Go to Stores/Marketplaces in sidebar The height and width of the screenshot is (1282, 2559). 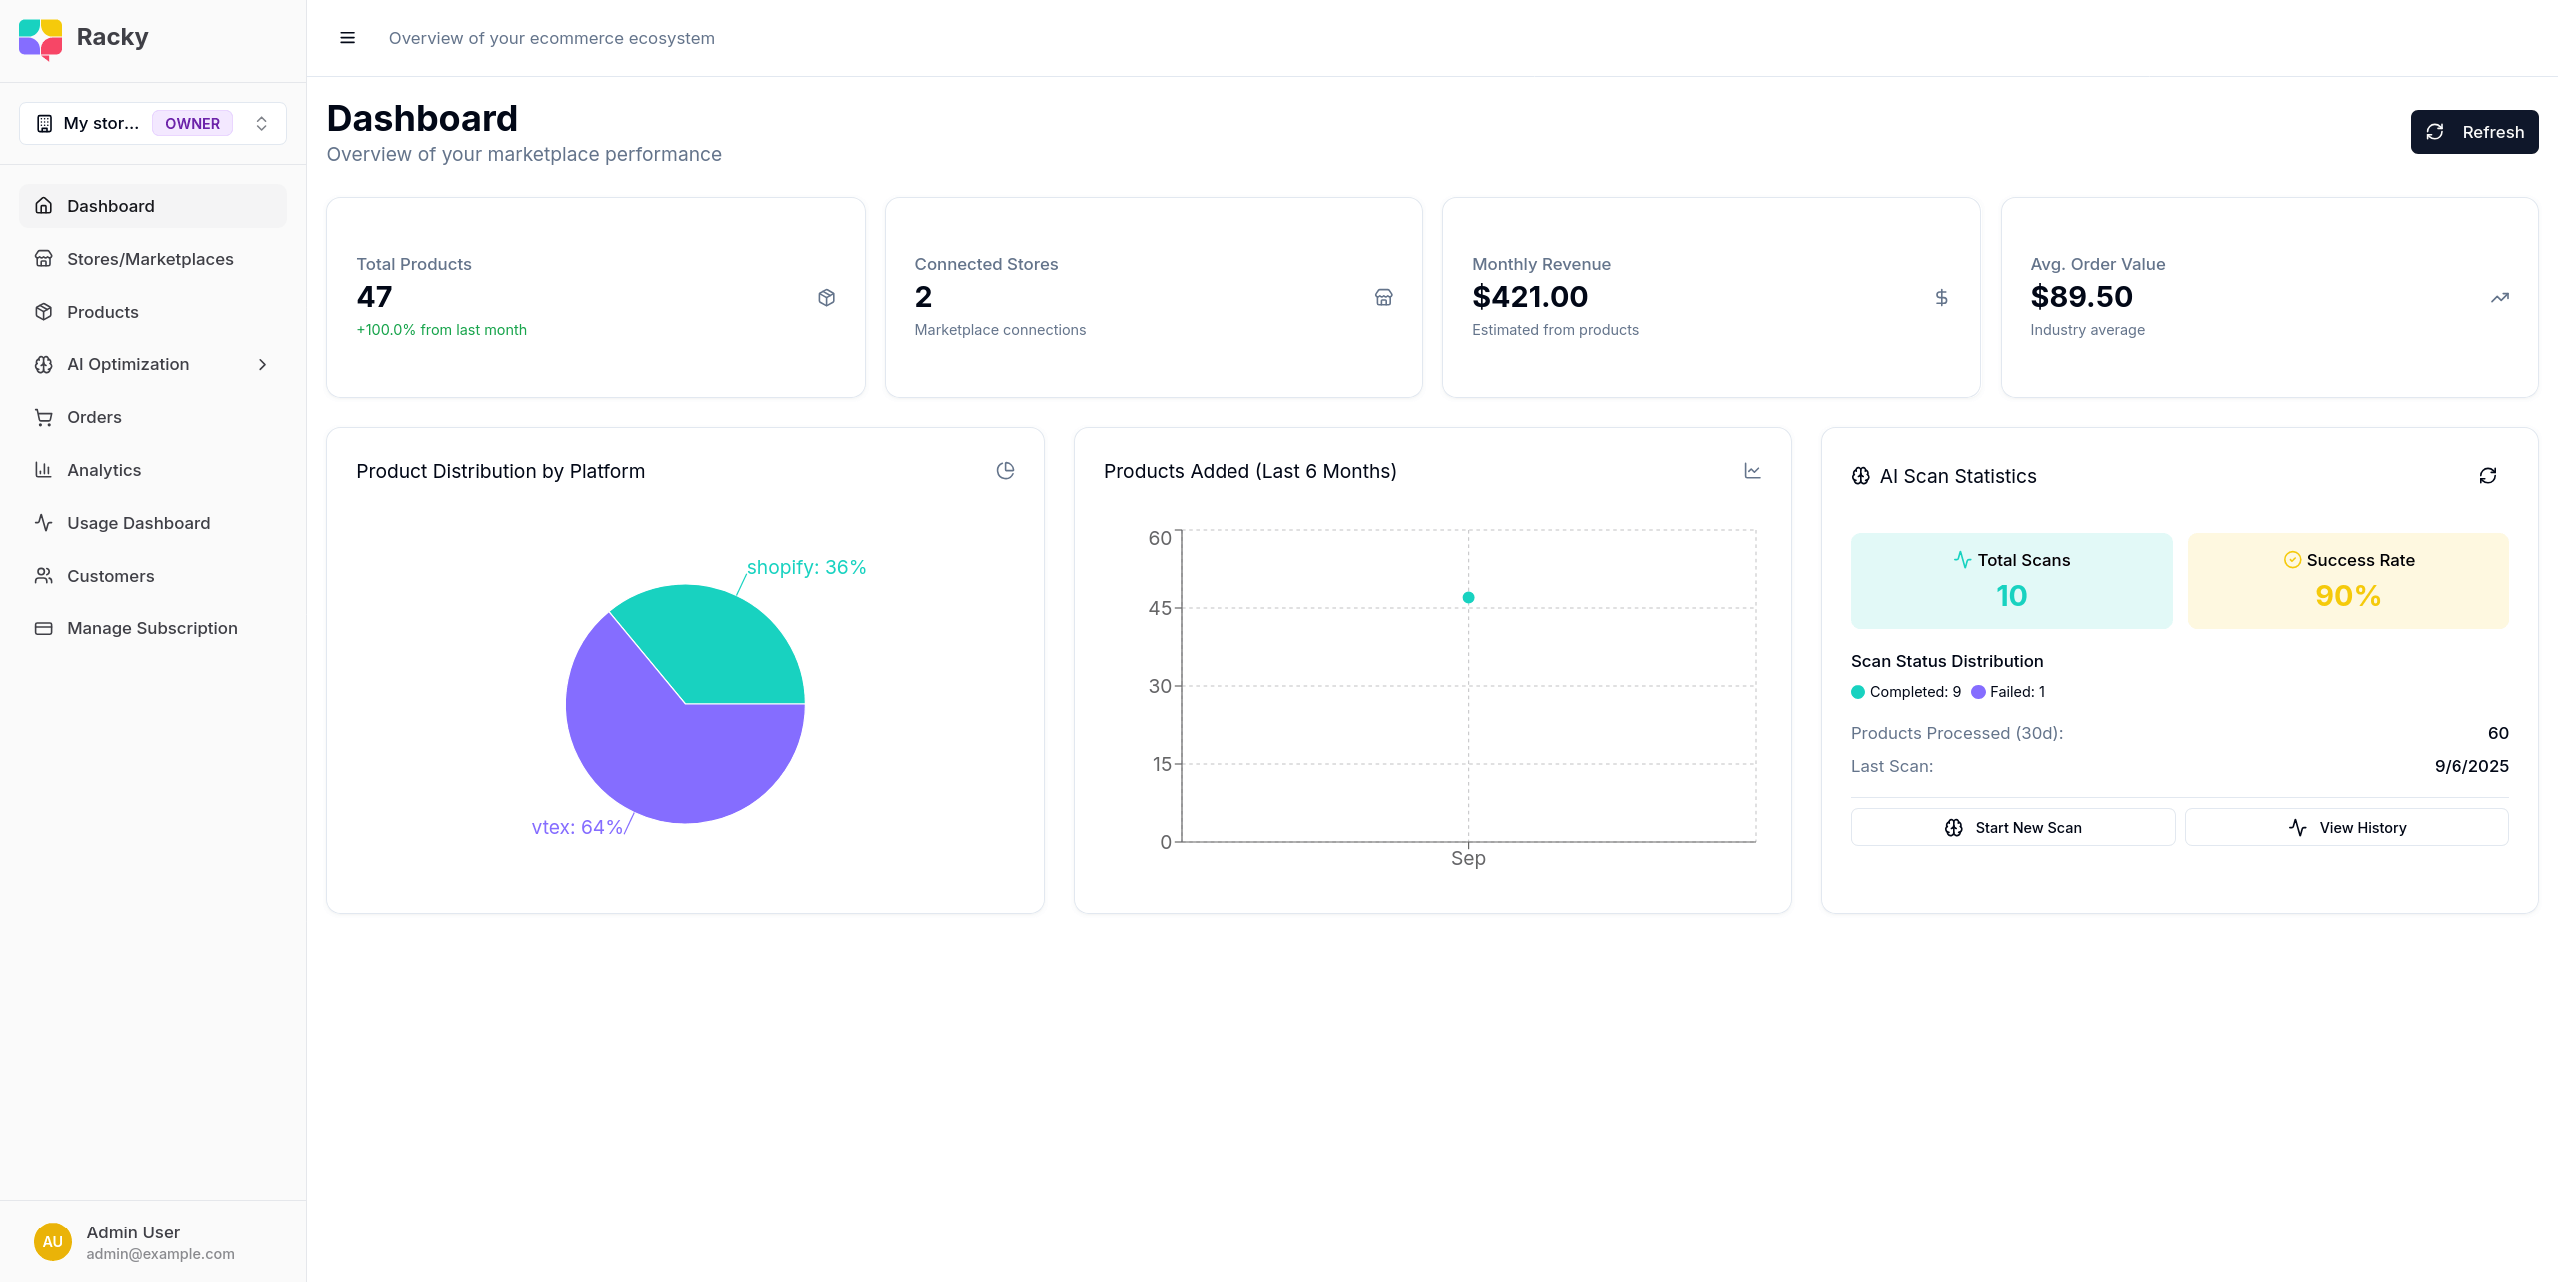pos(150,259)
